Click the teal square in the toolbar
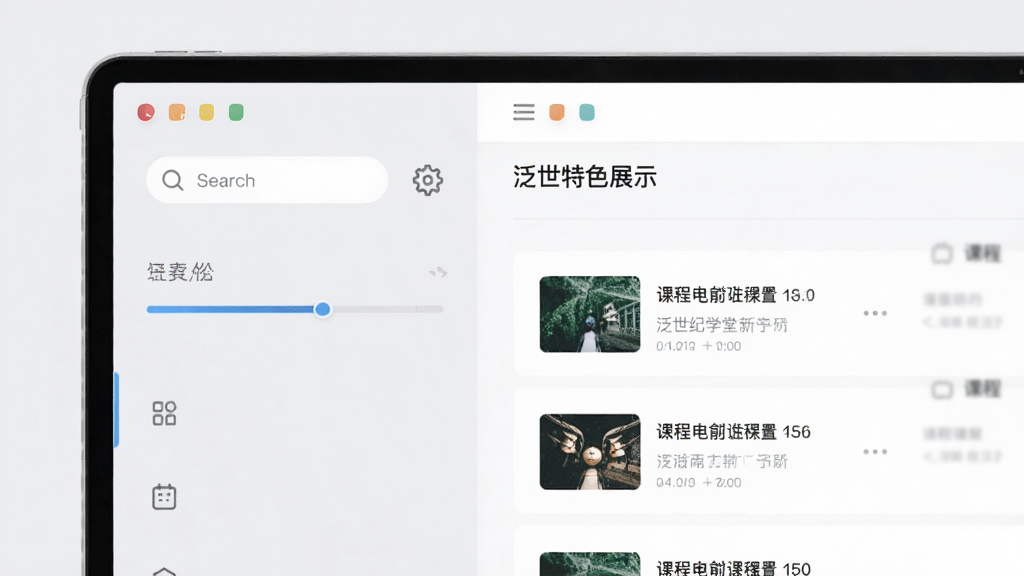Viewport: 1024px width, 576px height. click(x=587, y=112)
